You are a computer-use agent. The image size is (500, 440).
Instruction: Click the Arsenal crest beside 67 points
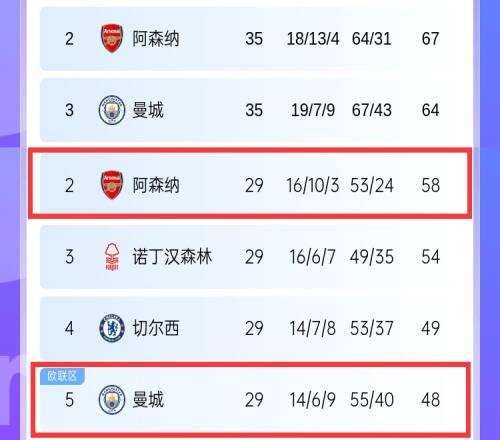coord(112,38)
